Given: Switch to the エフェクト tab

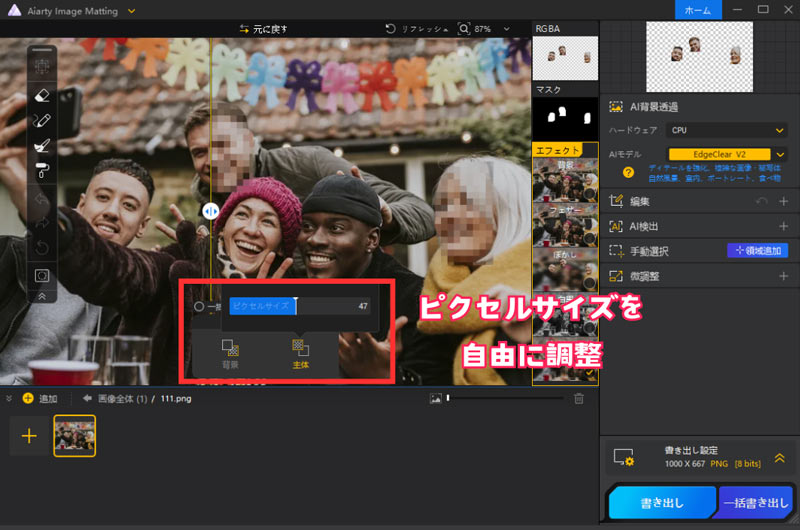Looking at the screenshot, I should pos(557,150).
